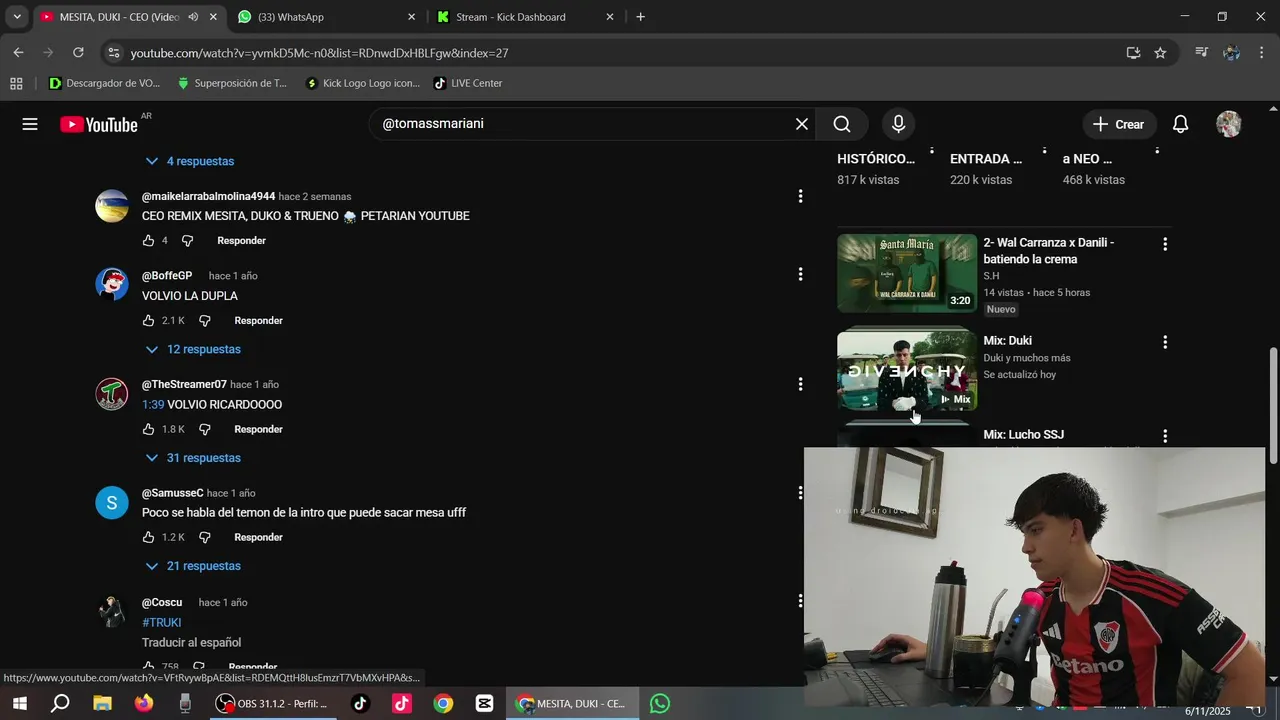Viewport: 1280px width, 720px height.
Task: Open the Windows Start menu
Action: click(x=19, y=703)
